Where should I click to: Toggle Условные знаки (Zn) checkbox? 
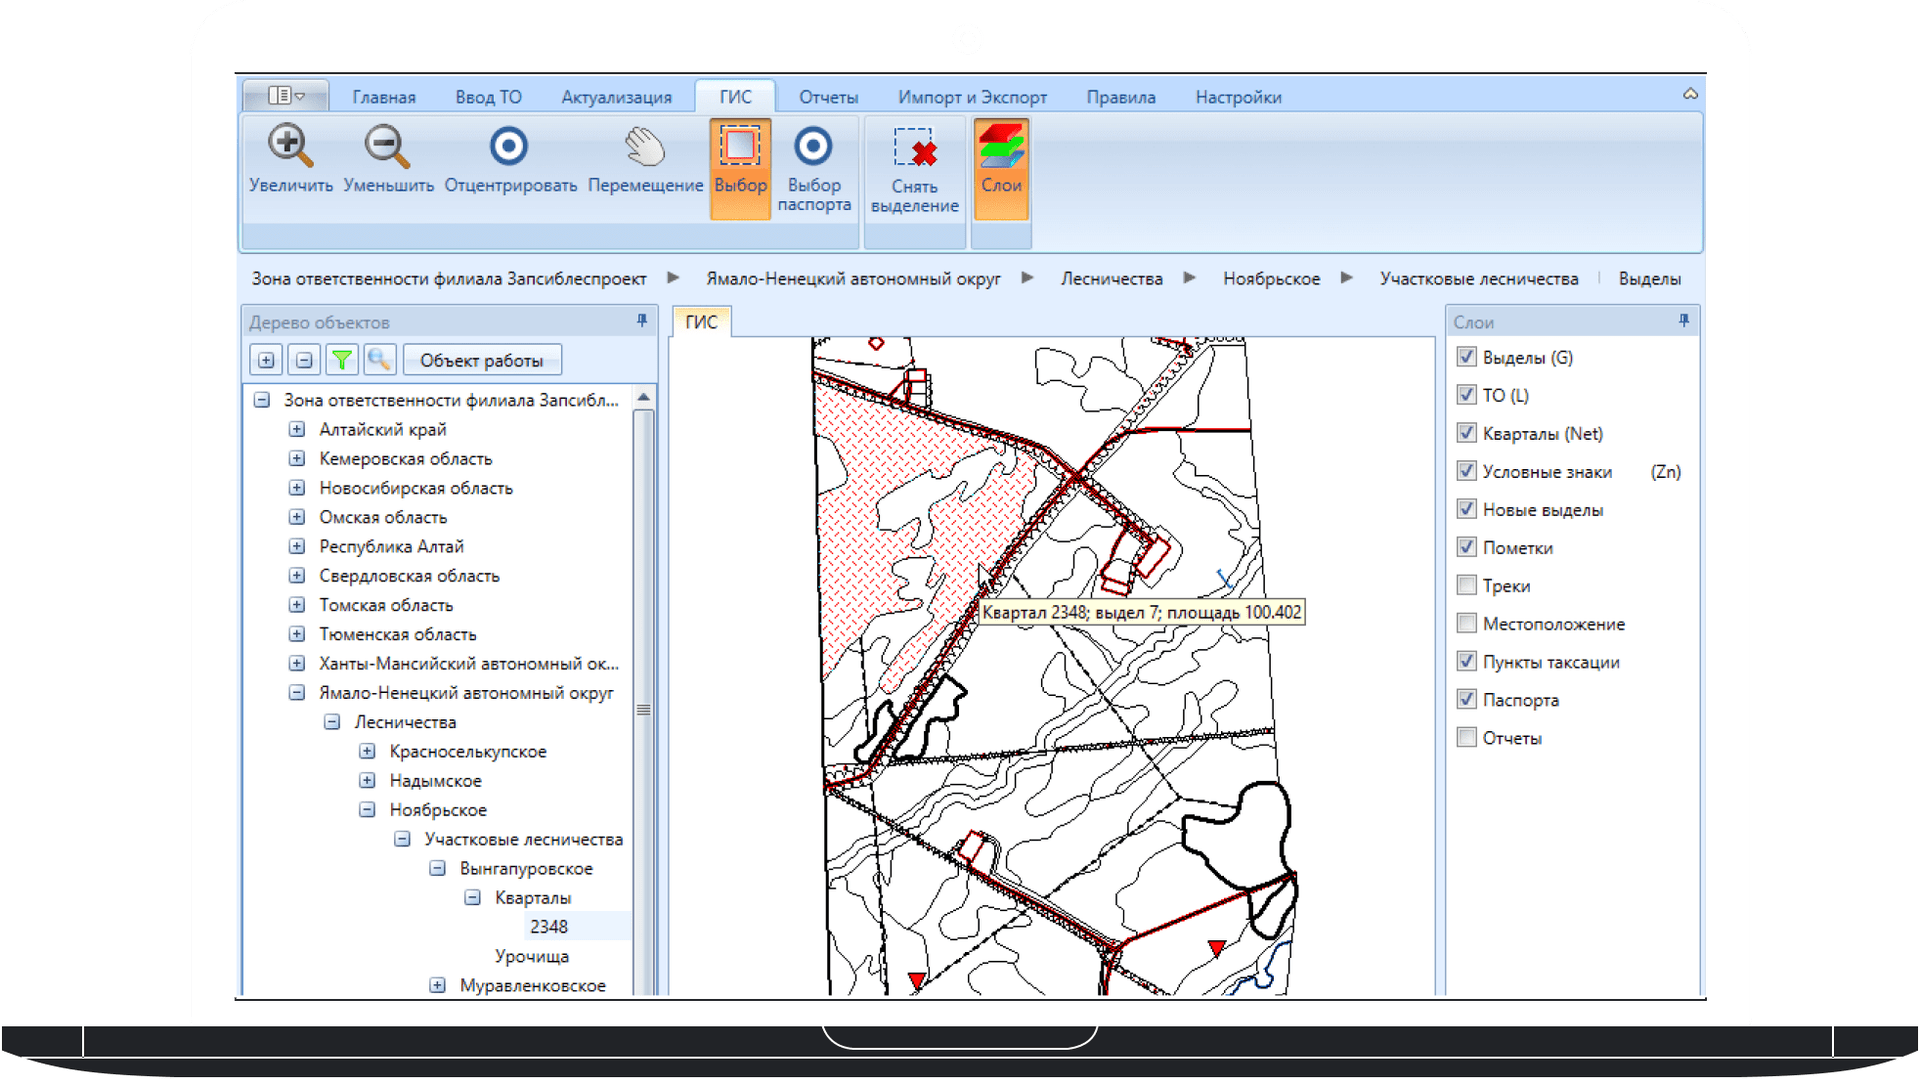pos(1467,471)
